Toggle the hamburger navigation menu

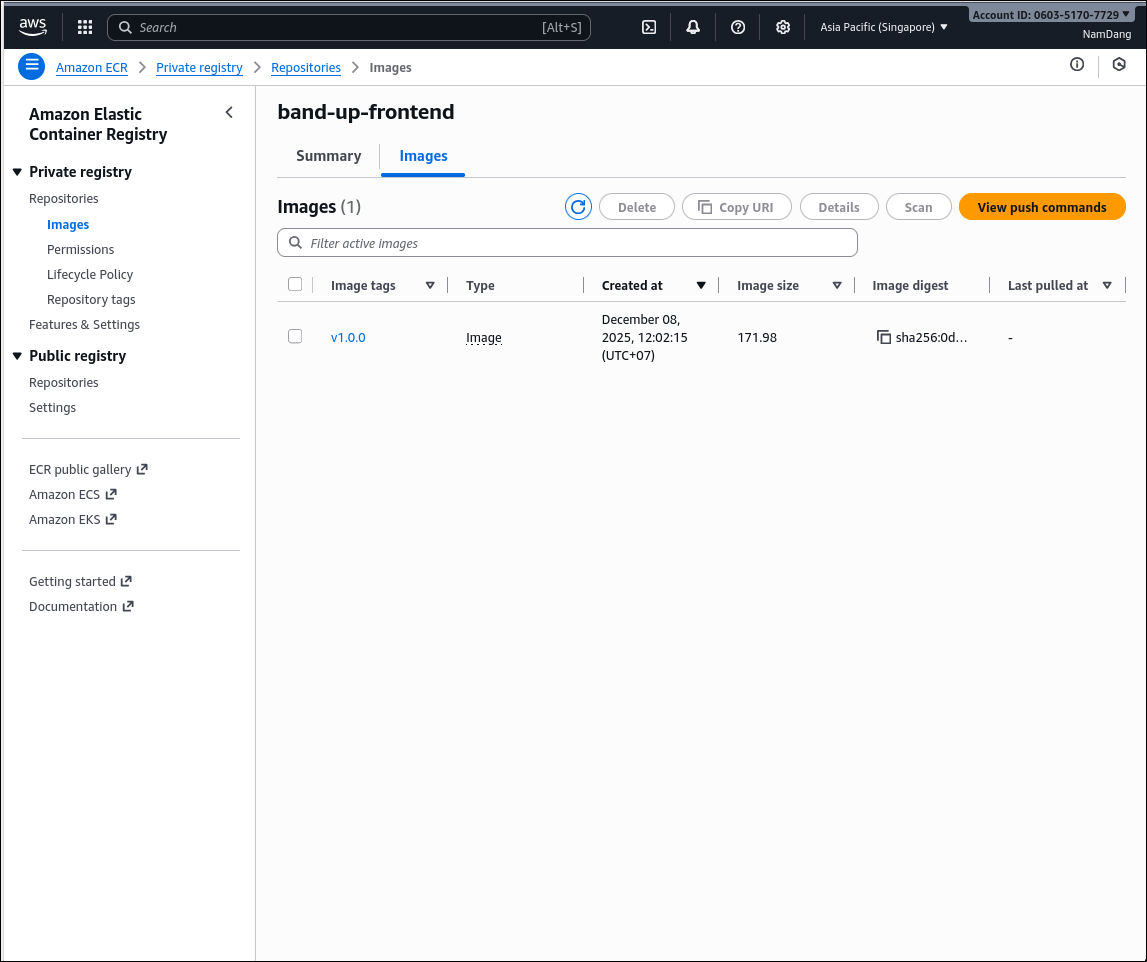[x=32, y=67]
